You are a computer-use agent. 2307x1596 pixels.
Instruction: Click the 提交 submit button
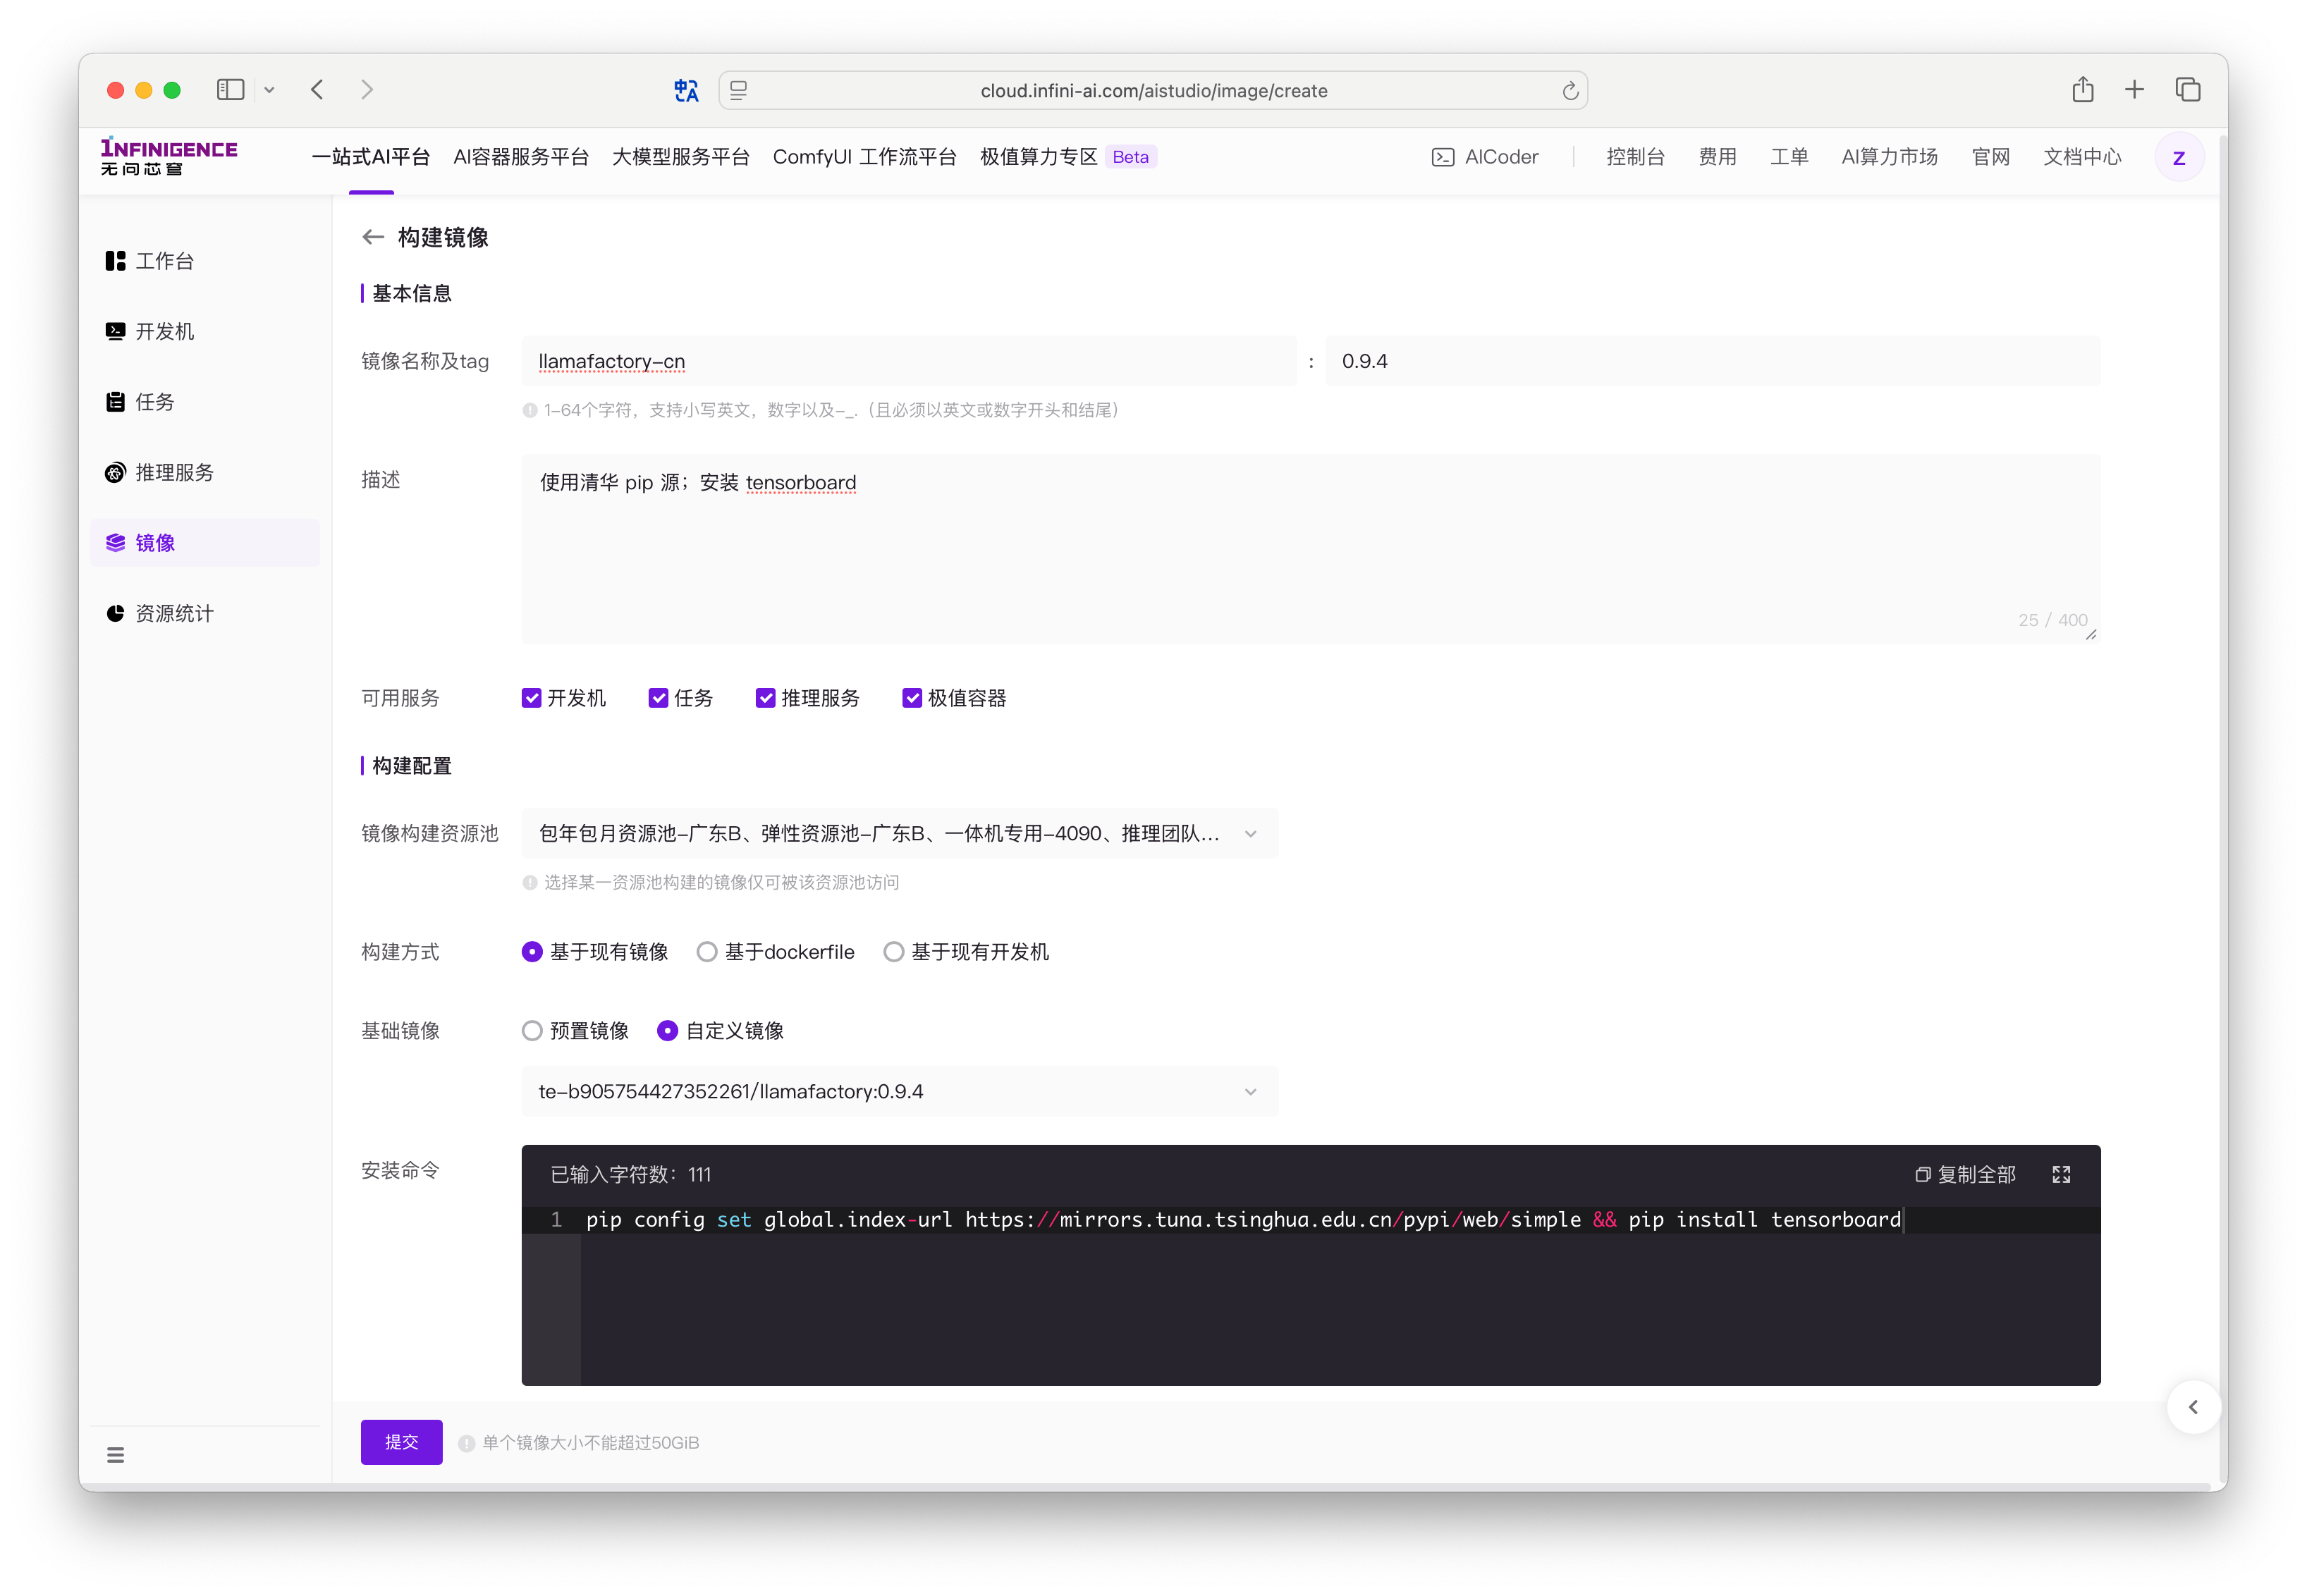point(402,1443)
